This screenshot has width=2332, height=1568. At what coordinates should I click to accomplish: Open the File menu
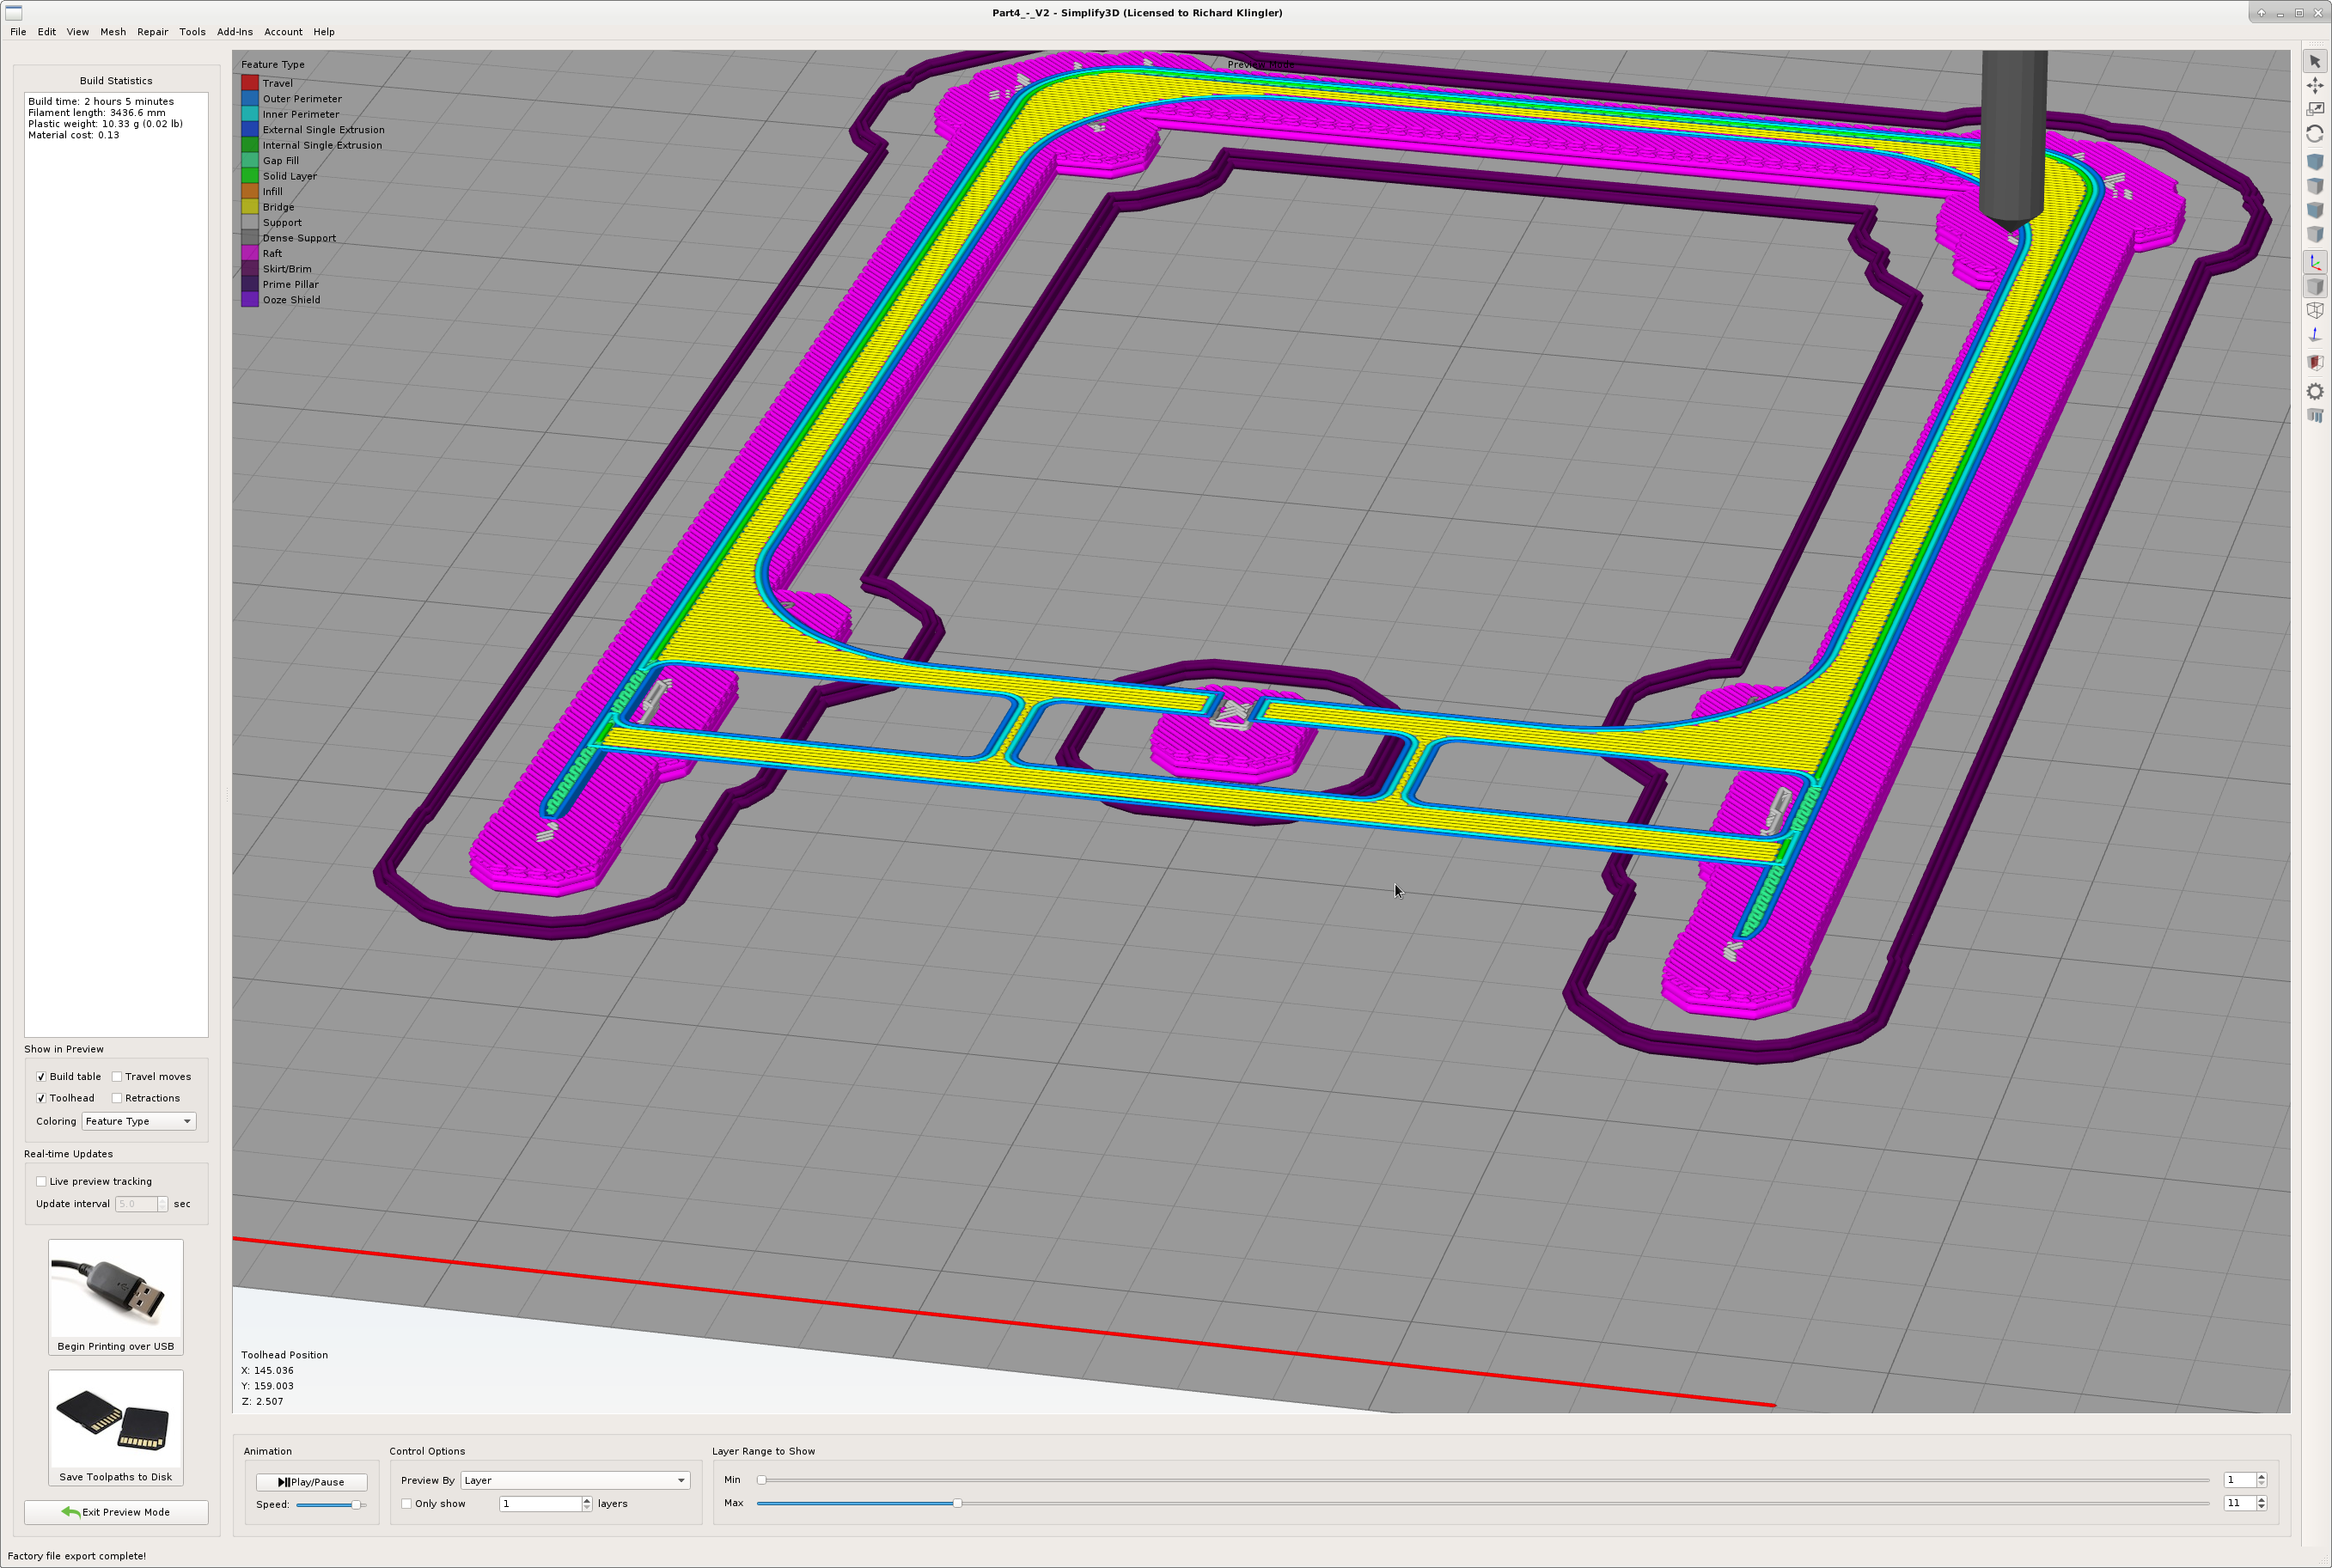[x=18, y=32]
